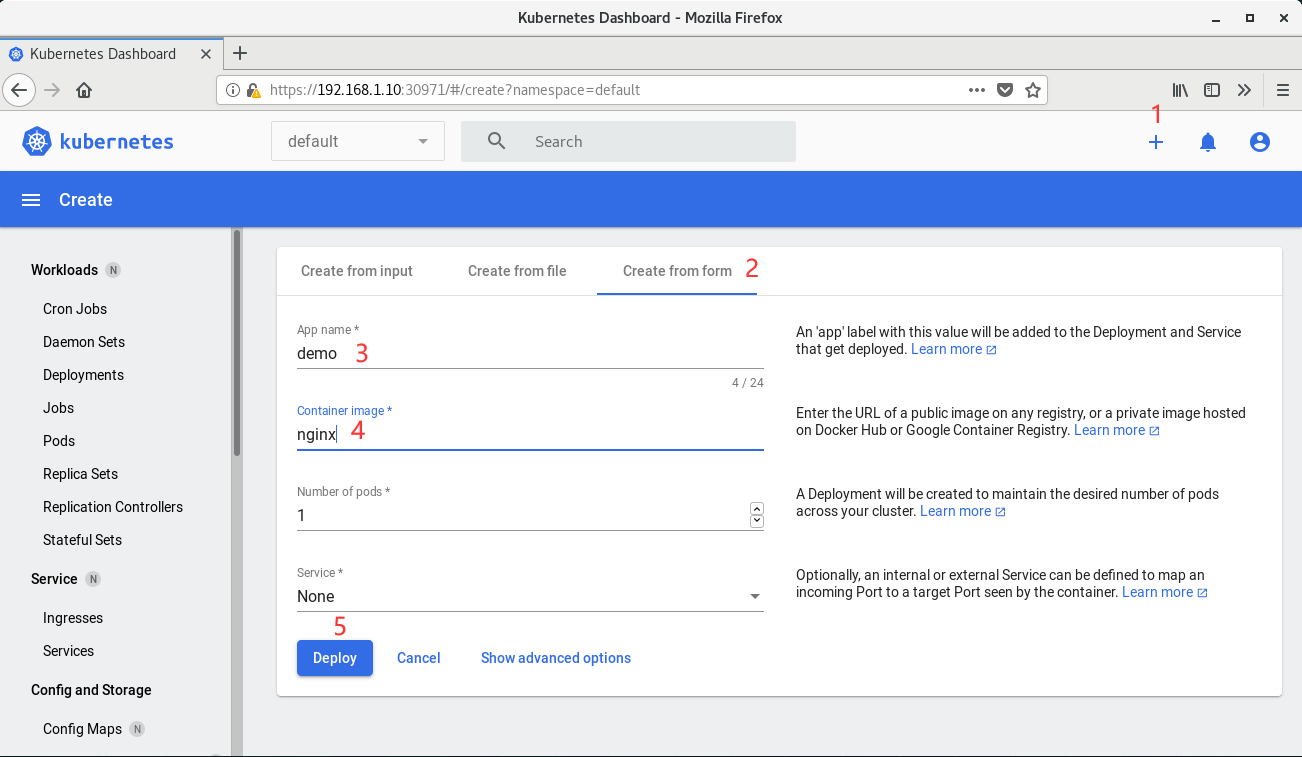Open the default namespace dropdown
Image resolution: width=1302 pixels, height=757 pixels.
point(357,141)
